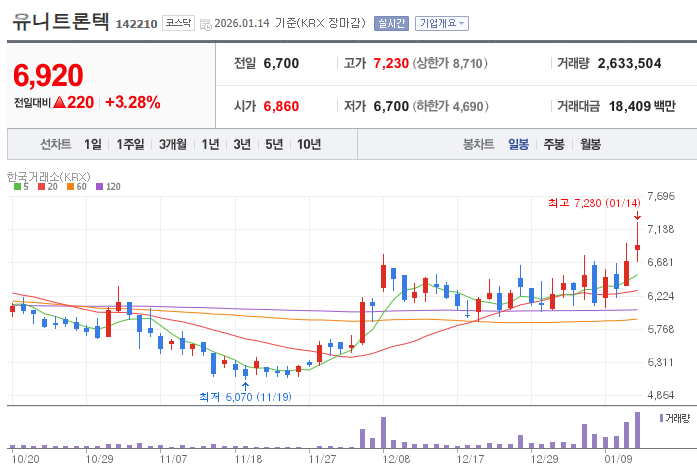
Task: Select the 1년 line chart tab
Action: 210,144
